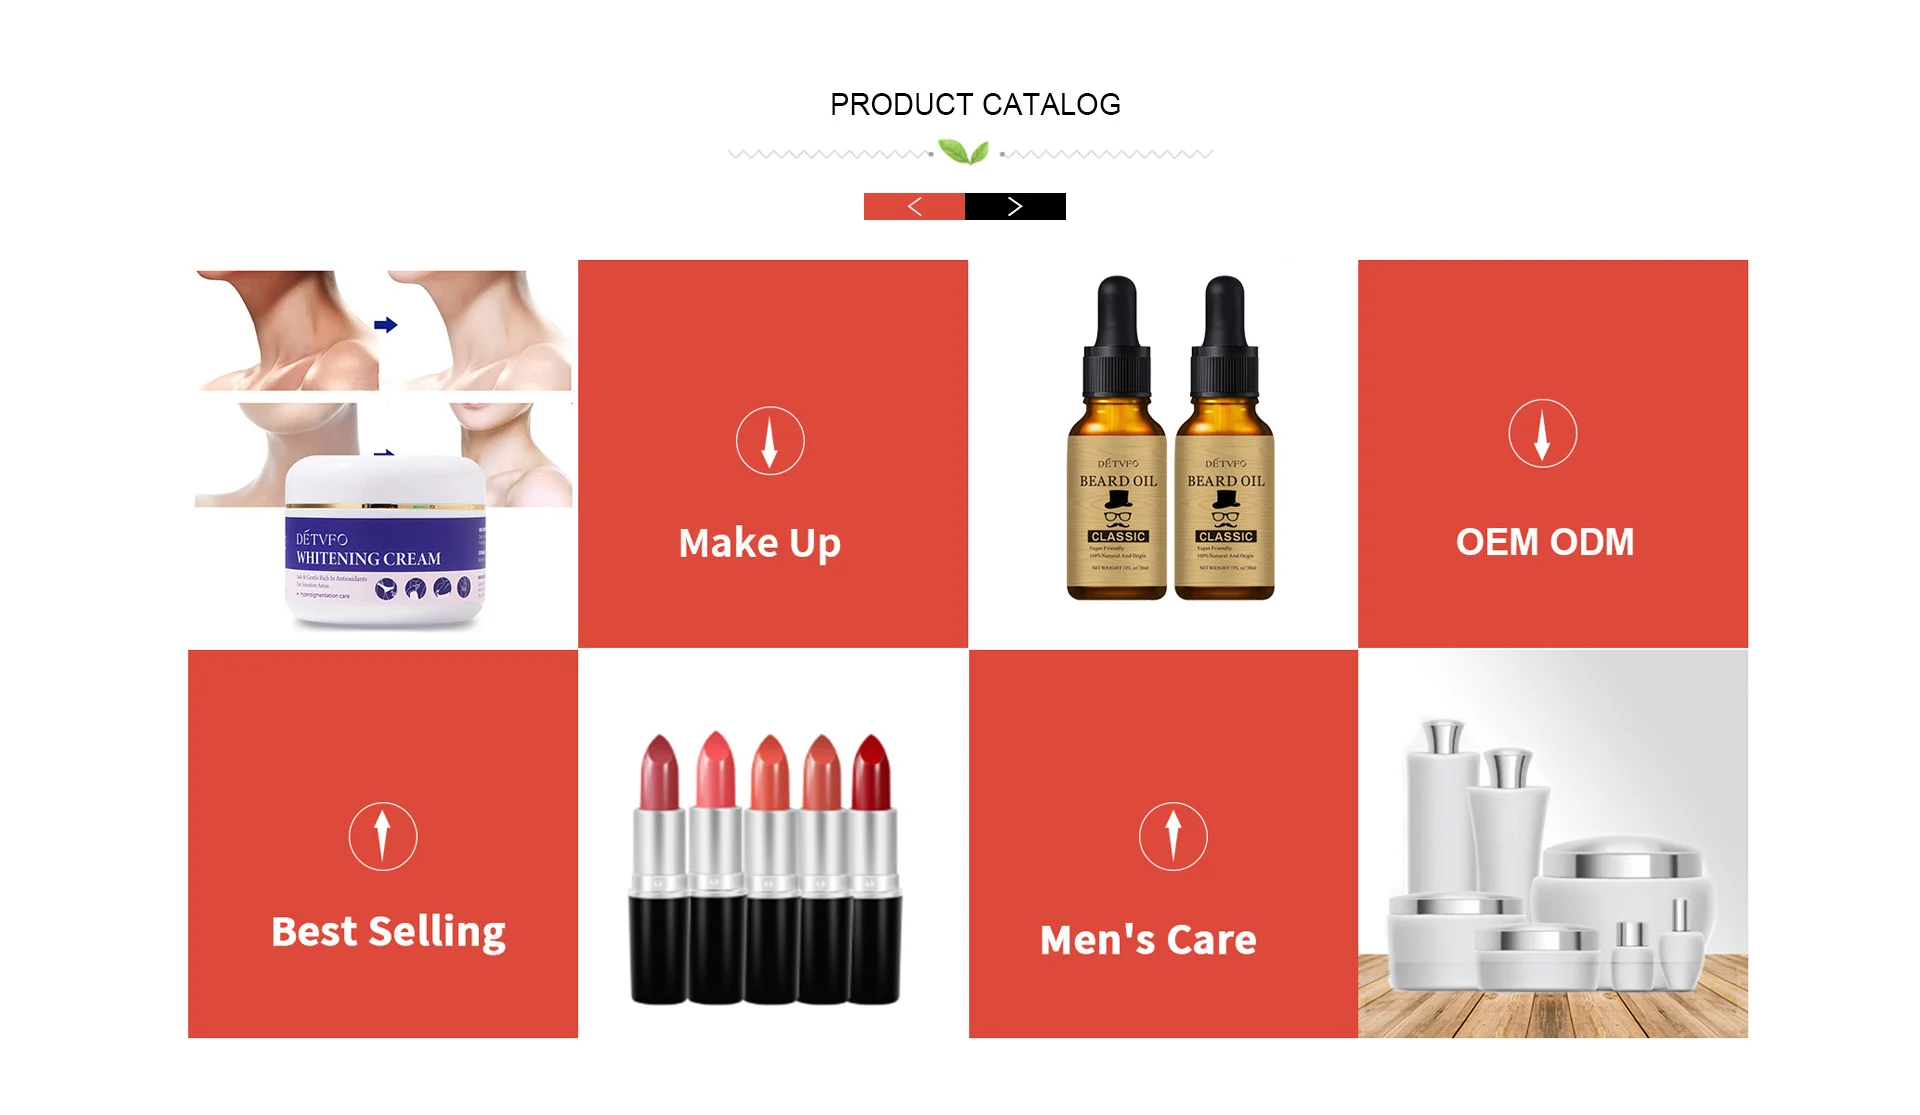
Task: Select the Men's Care label
Action: 1148,940
